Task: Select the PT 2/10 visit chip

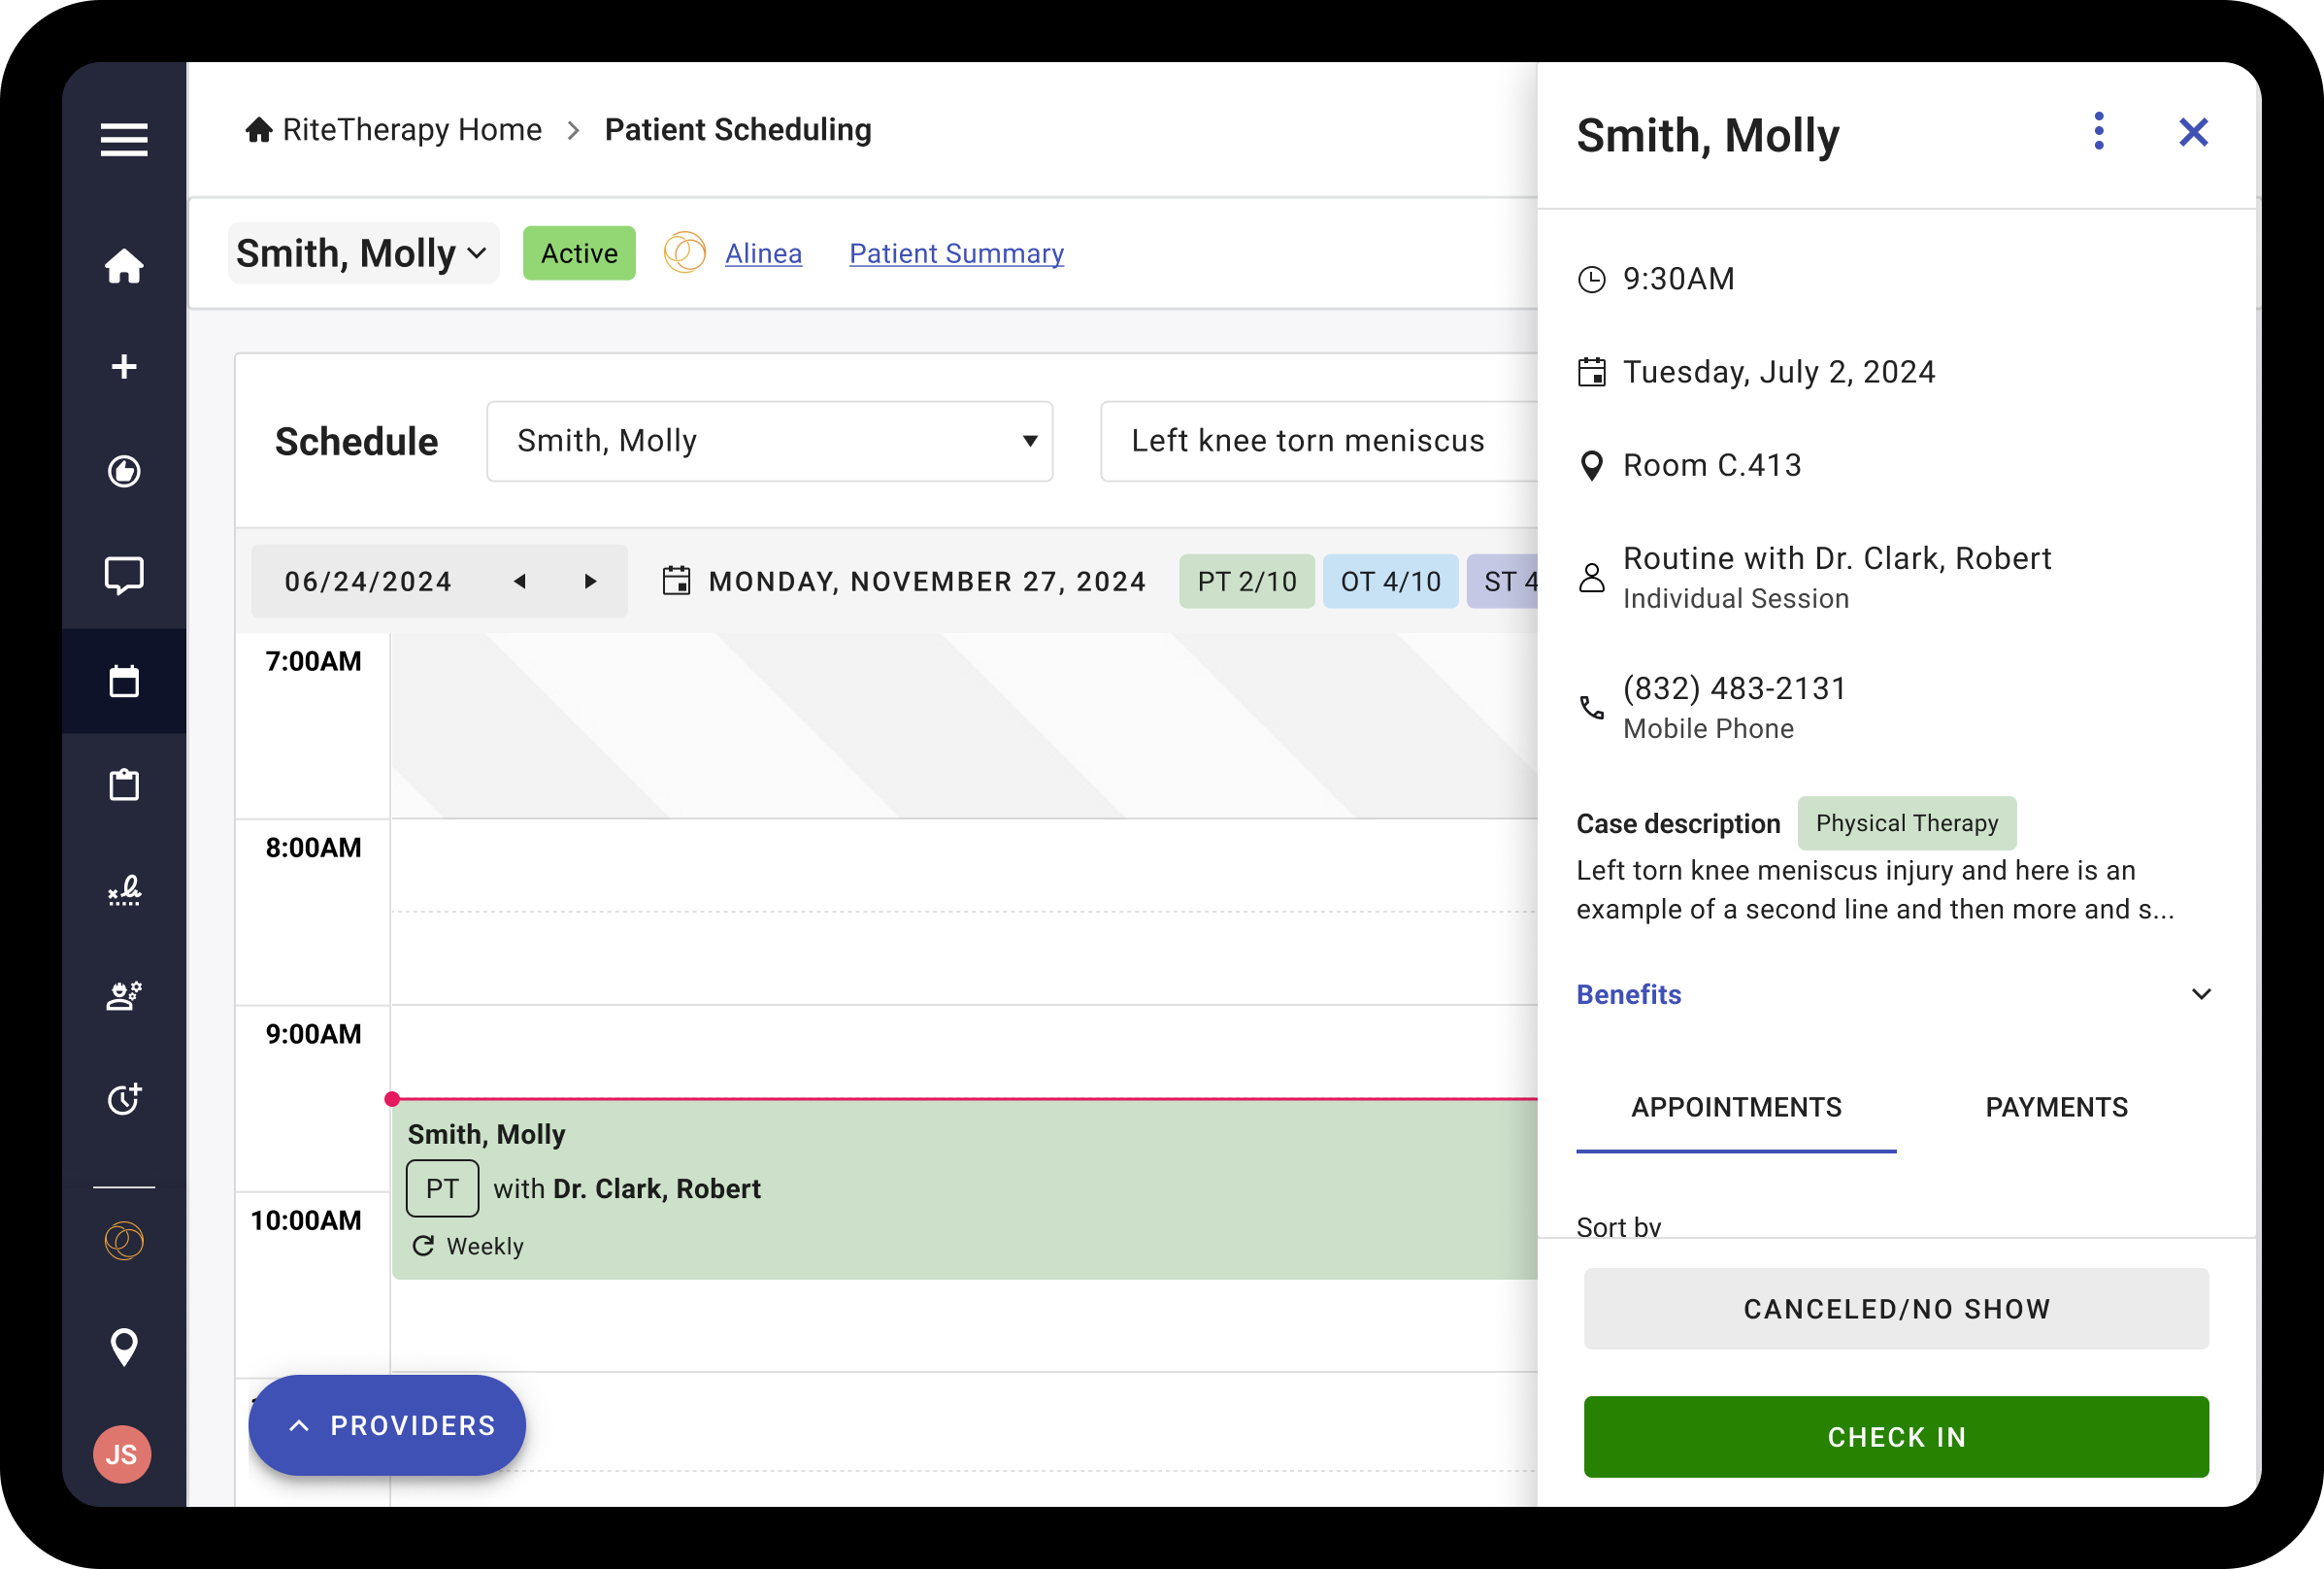Action: 1246,581
